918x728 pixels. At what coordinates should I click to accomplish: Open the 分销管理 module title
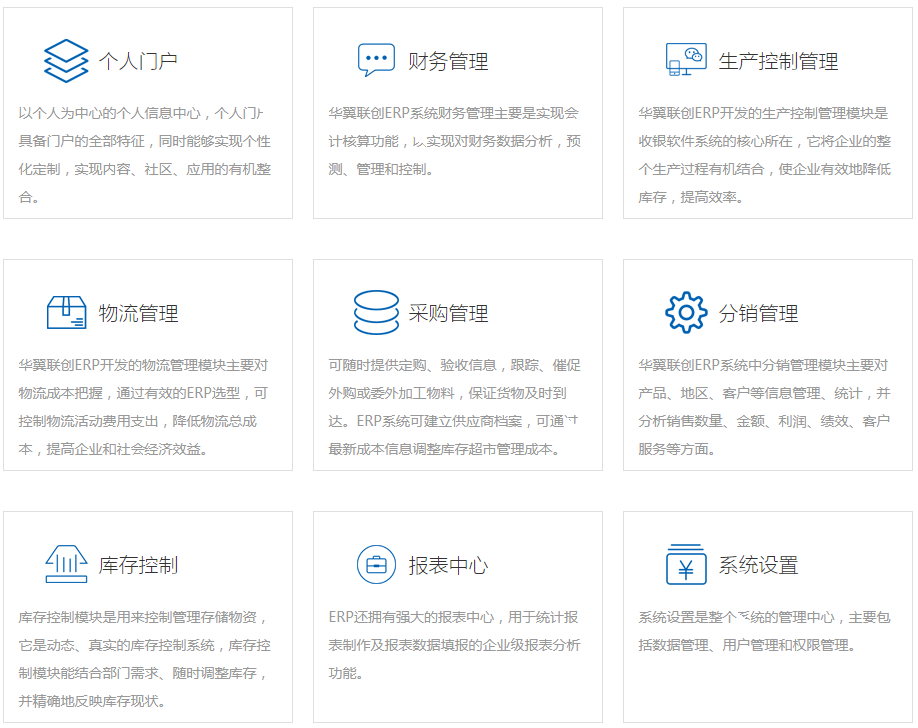pos(758,314)
